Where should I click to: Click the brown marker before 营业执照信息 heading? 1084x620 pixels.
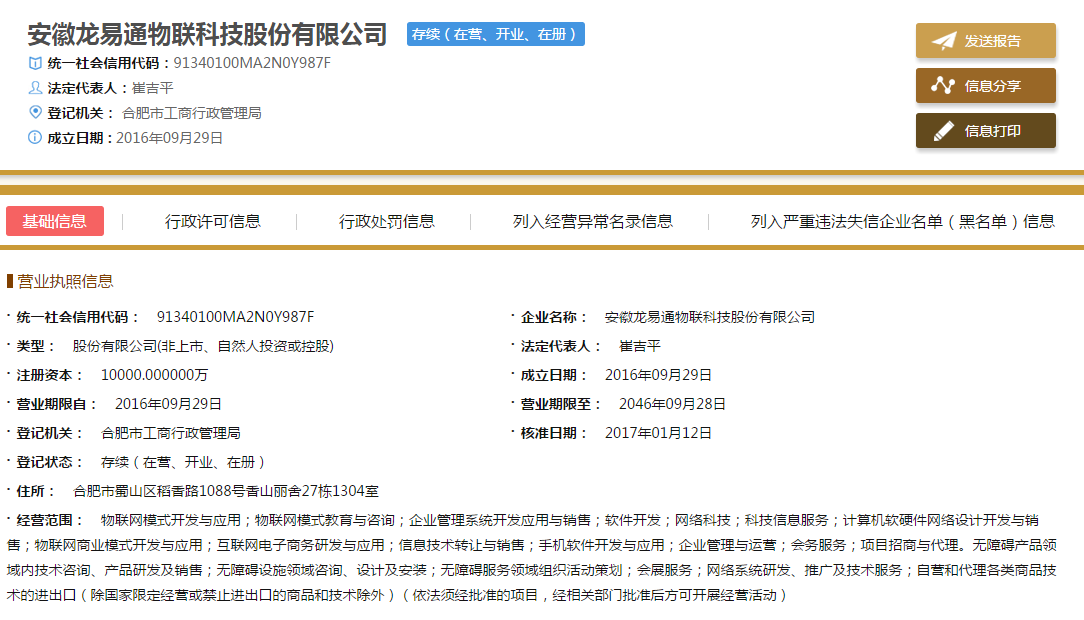coord(9,281)
